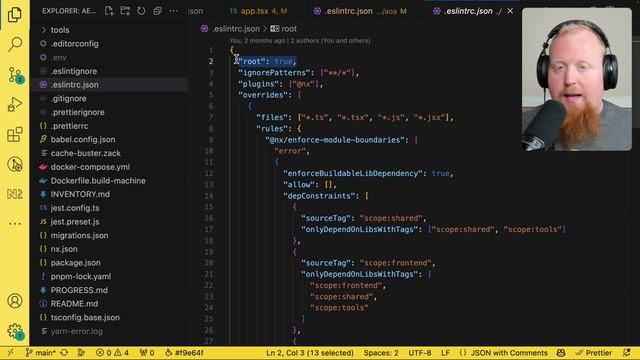
Task: Open the Source Control view
Action: pyautogui.click(x=16, y=75)
